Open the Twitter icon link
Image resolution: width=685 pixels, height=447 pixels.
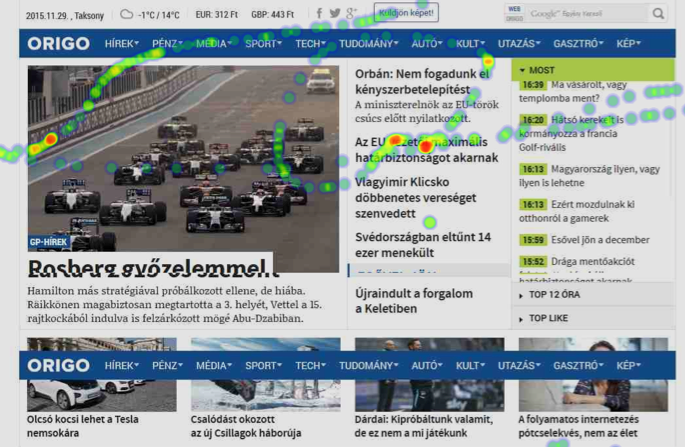pos(335,14)
